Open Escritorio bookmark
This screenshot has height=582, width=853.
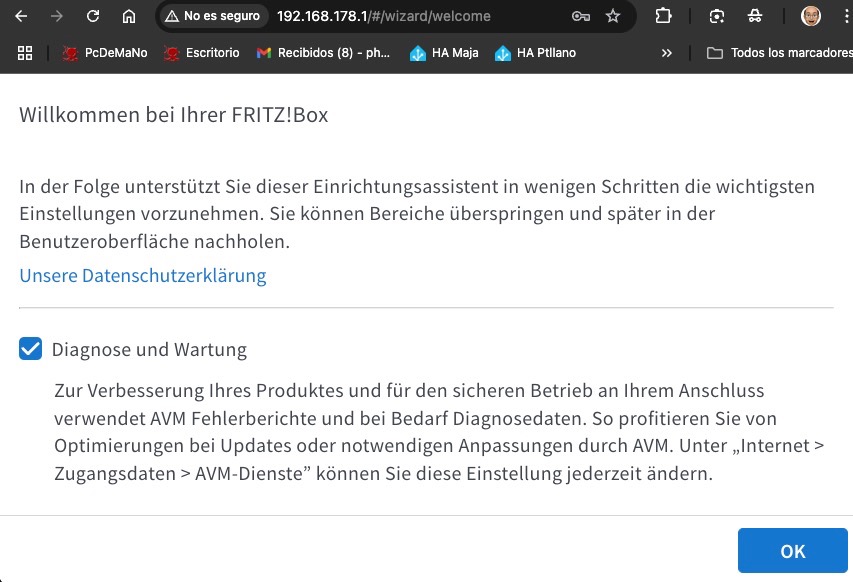202,53
